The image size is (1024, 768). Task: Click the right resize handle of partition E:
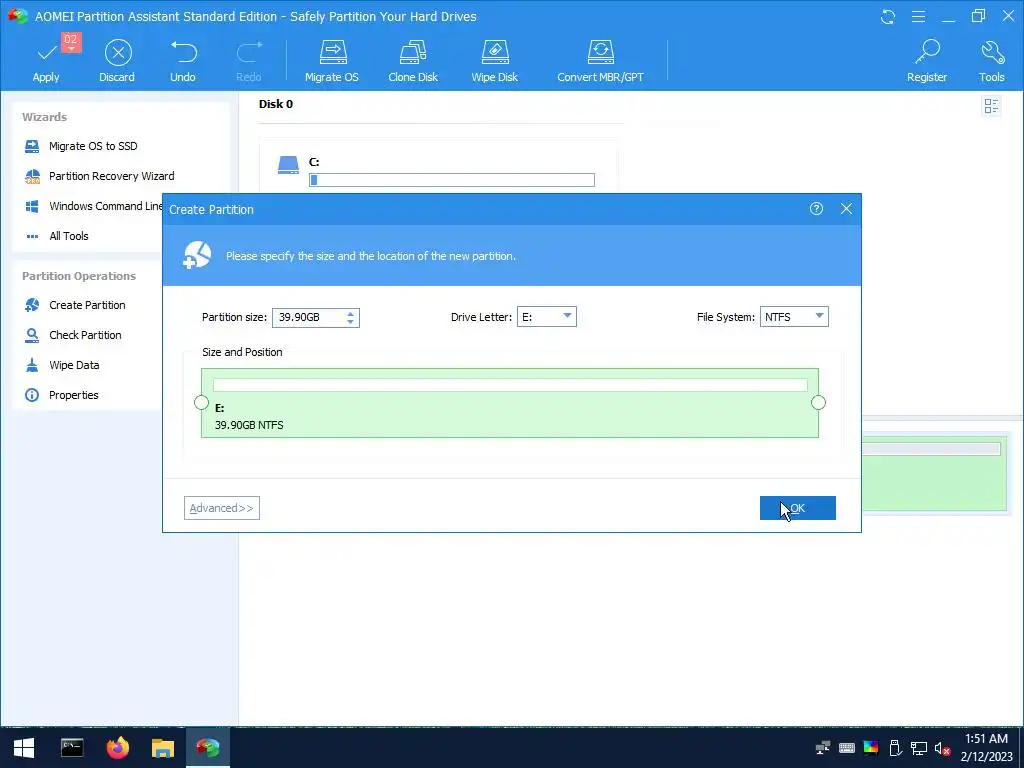[818, 403]
